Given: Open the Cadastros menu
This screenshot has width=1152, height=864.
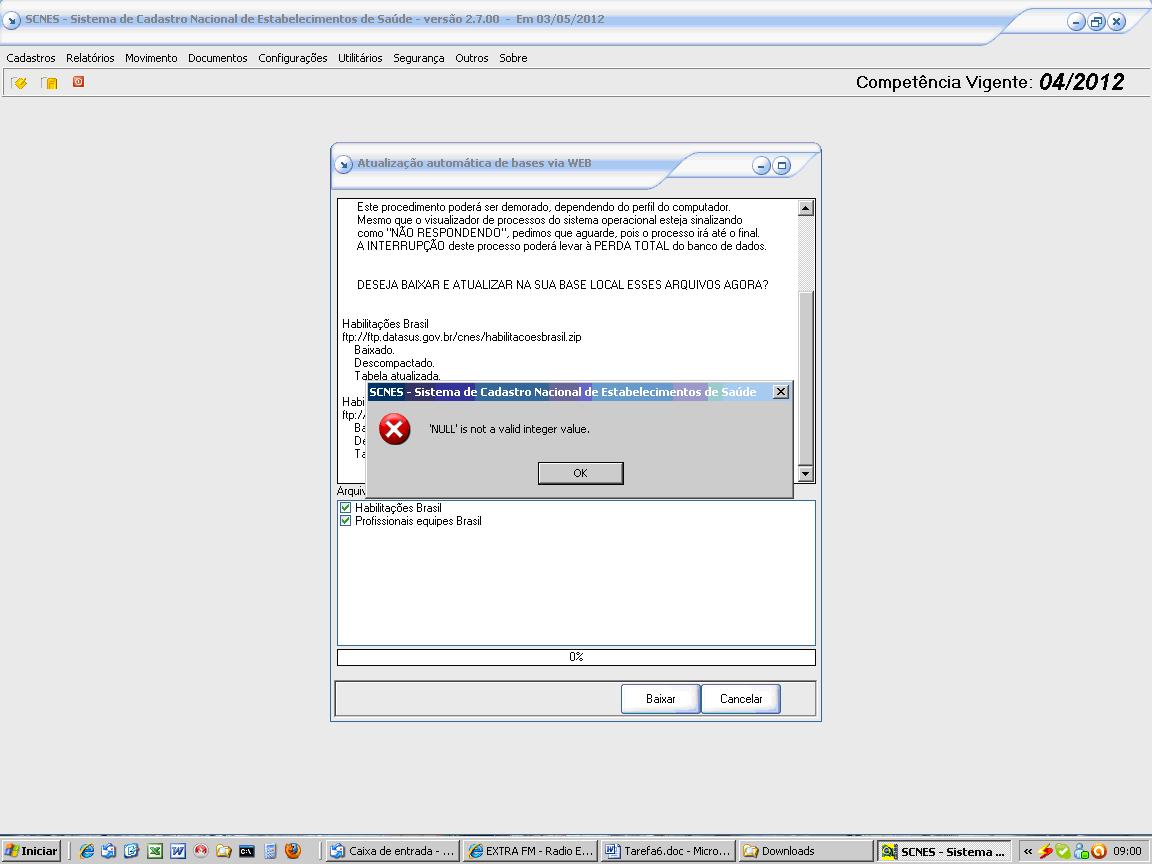Looking at the screenshot, I should (x=31, y=58).
